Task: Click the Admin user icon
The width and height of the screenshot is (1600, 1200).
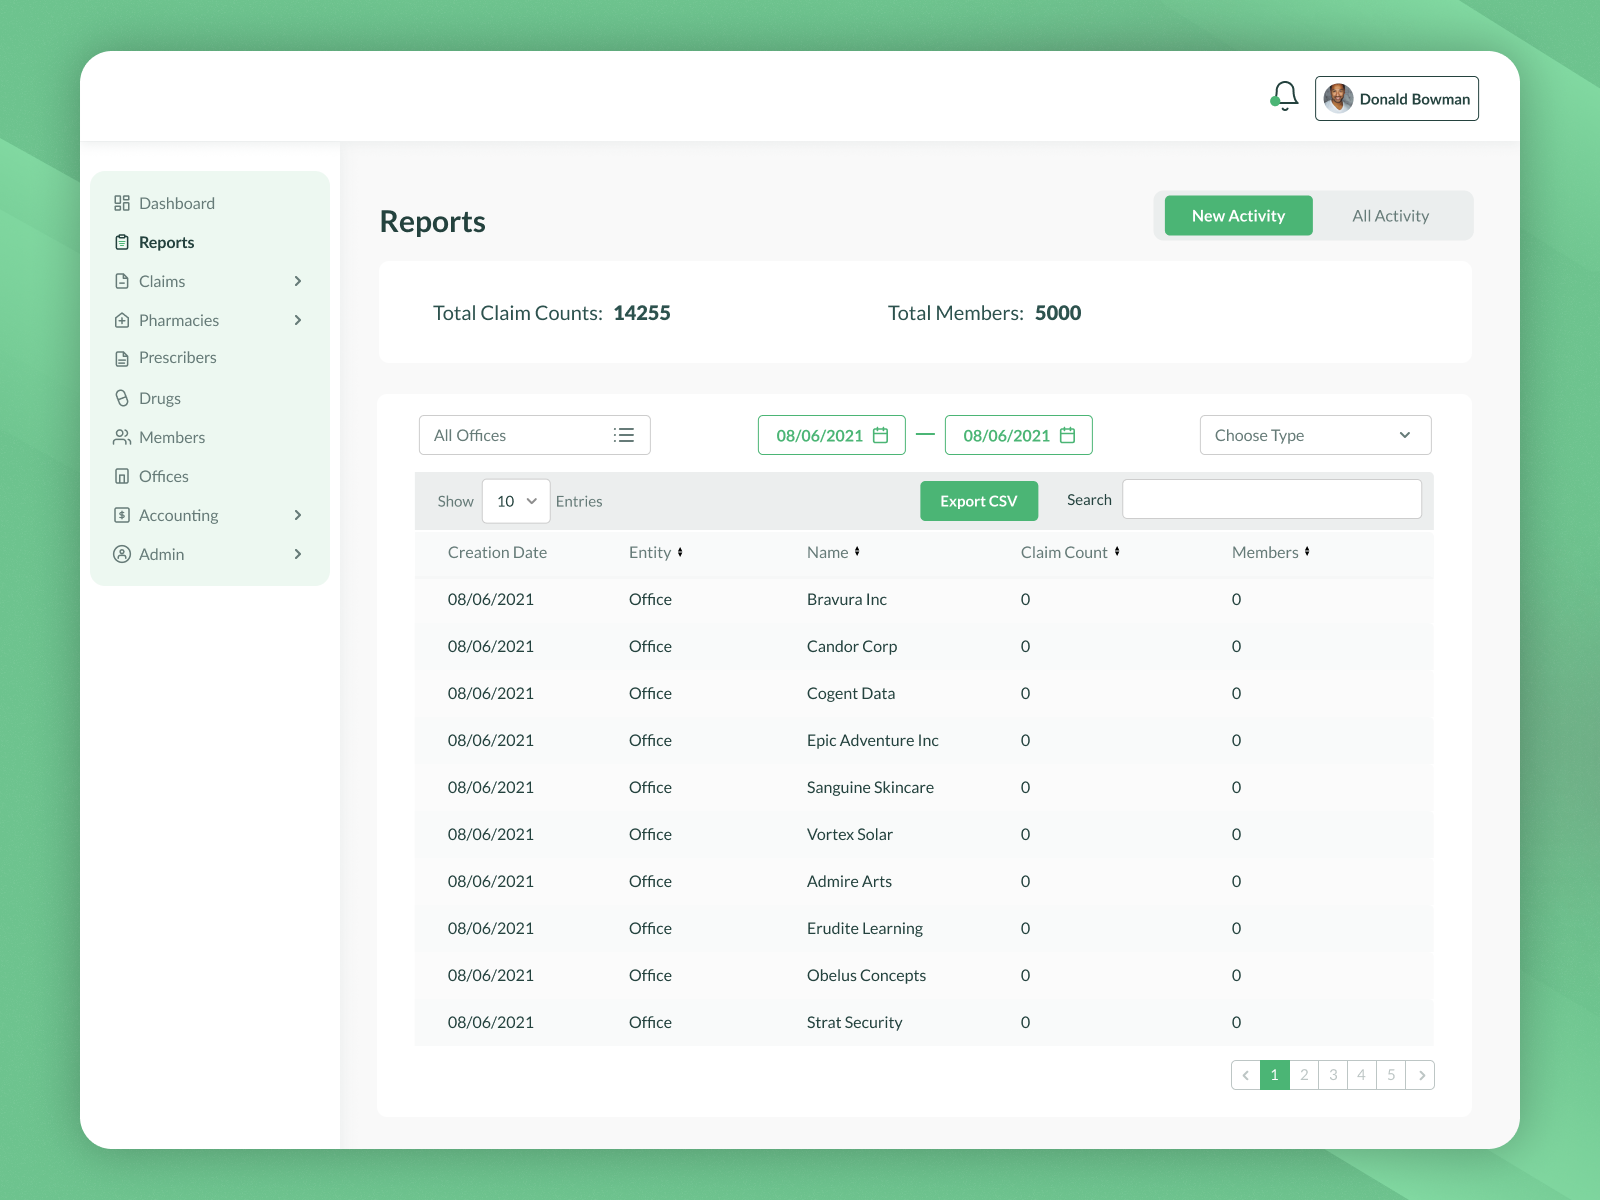Action: (x=122, y=554)
